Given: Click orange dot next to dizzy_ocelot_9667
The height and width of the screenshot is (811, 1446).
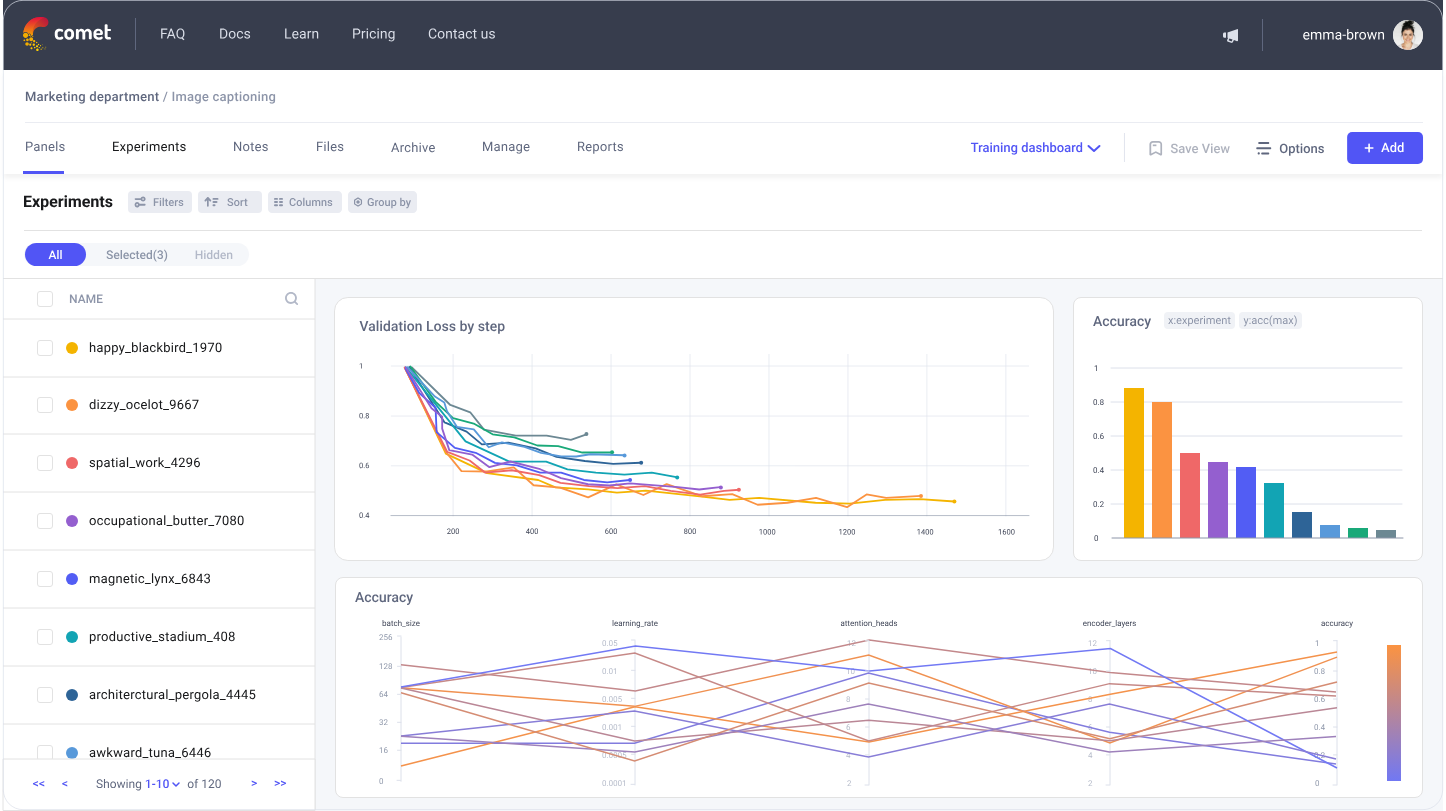Looking at the screenshot, I should coord(72,405).
